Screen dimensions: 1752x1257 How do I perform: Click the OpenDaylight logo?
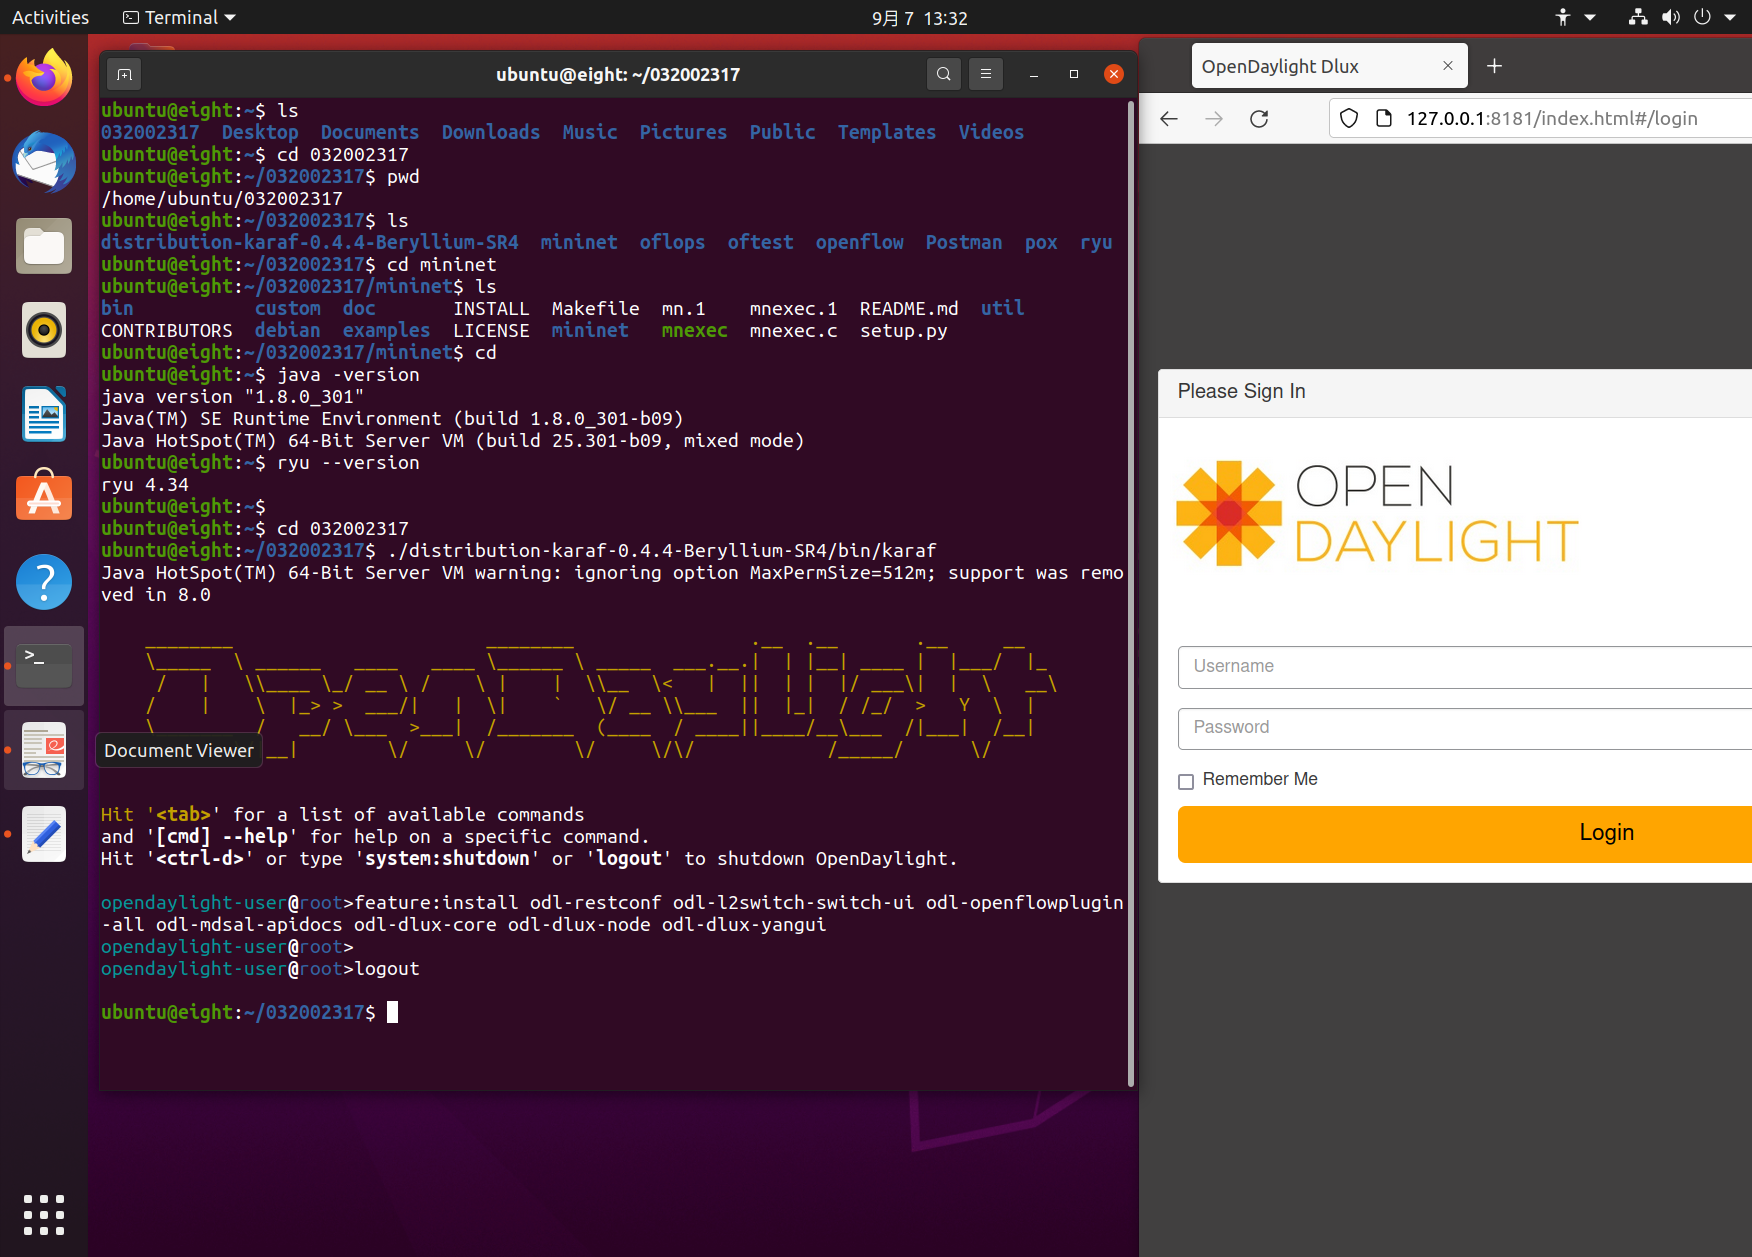[1377, 514]
